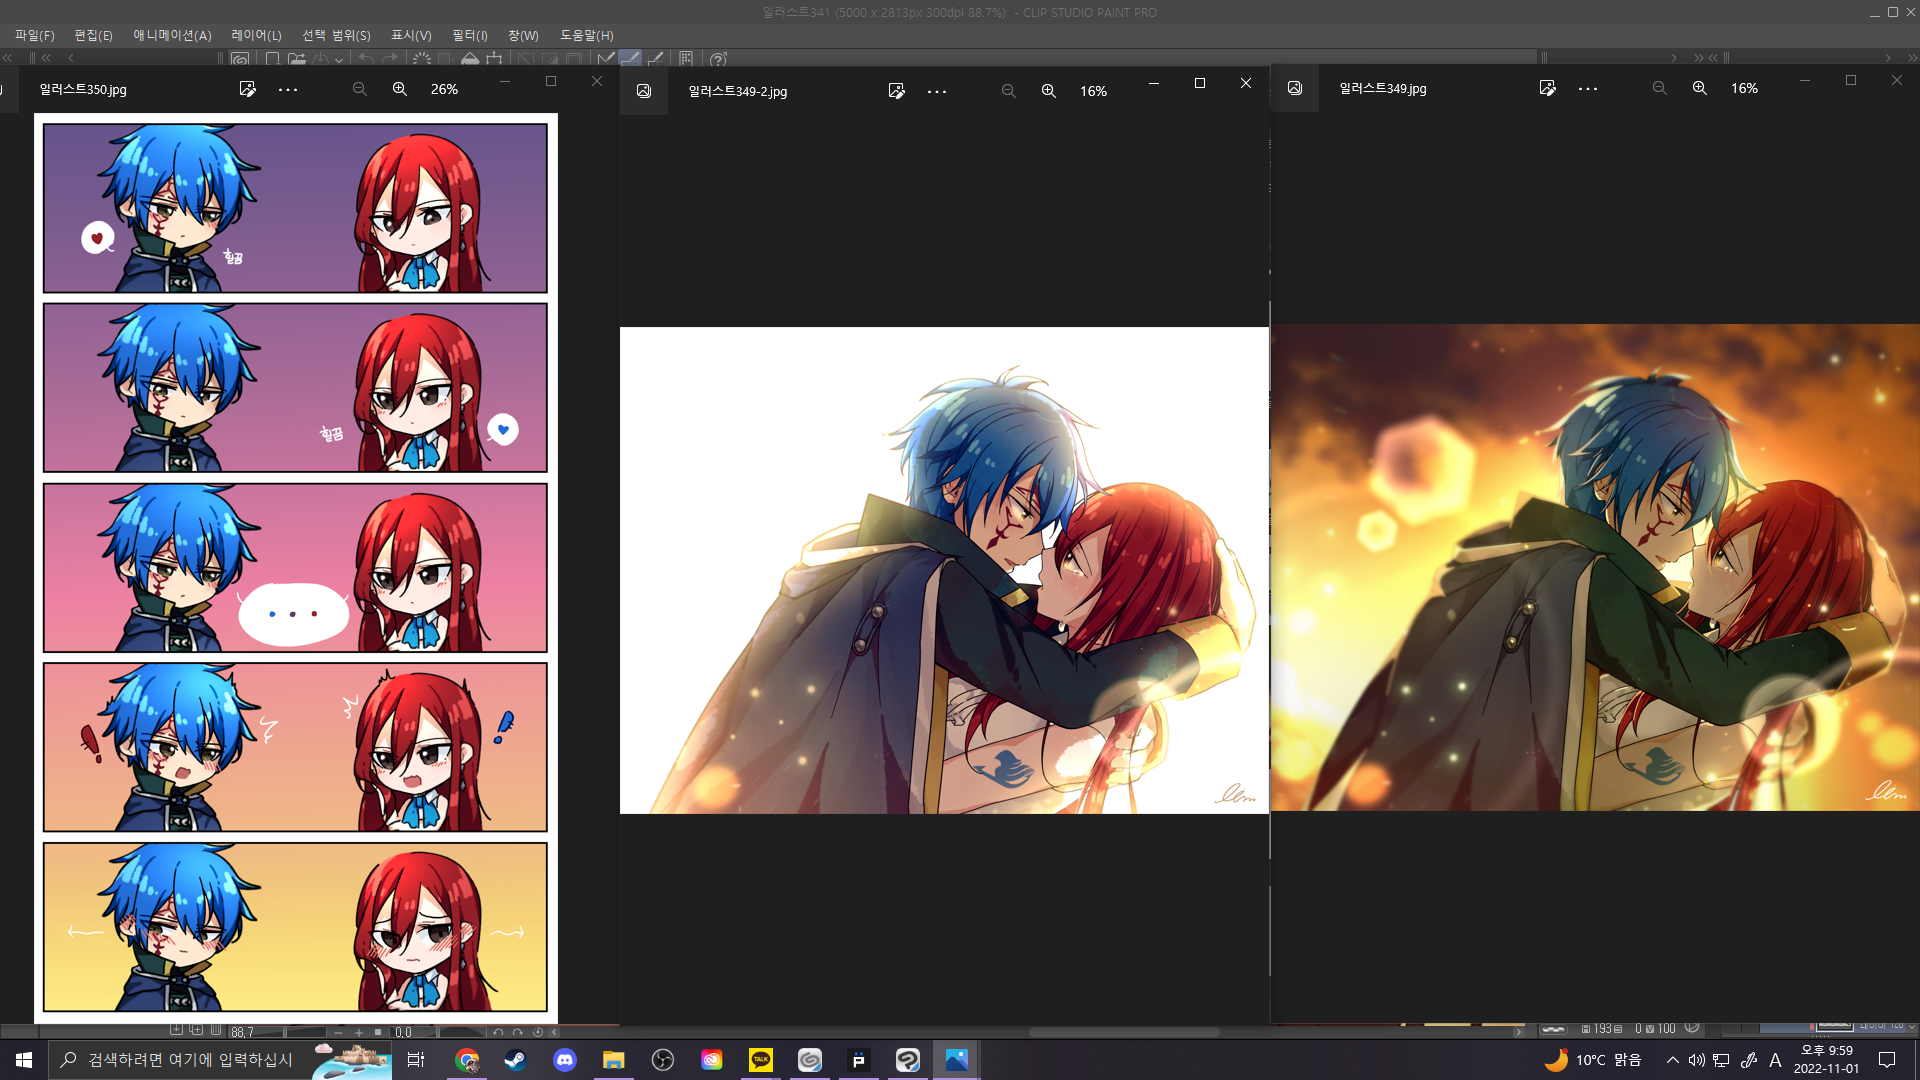Toggle the snap to grid icon

(655, 59)
